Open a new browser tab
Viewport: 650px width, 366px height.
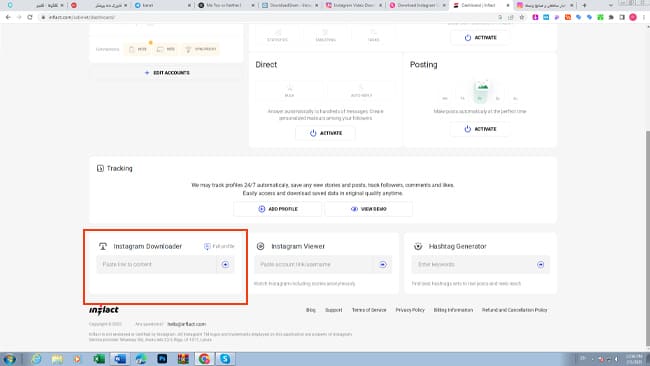585,5
